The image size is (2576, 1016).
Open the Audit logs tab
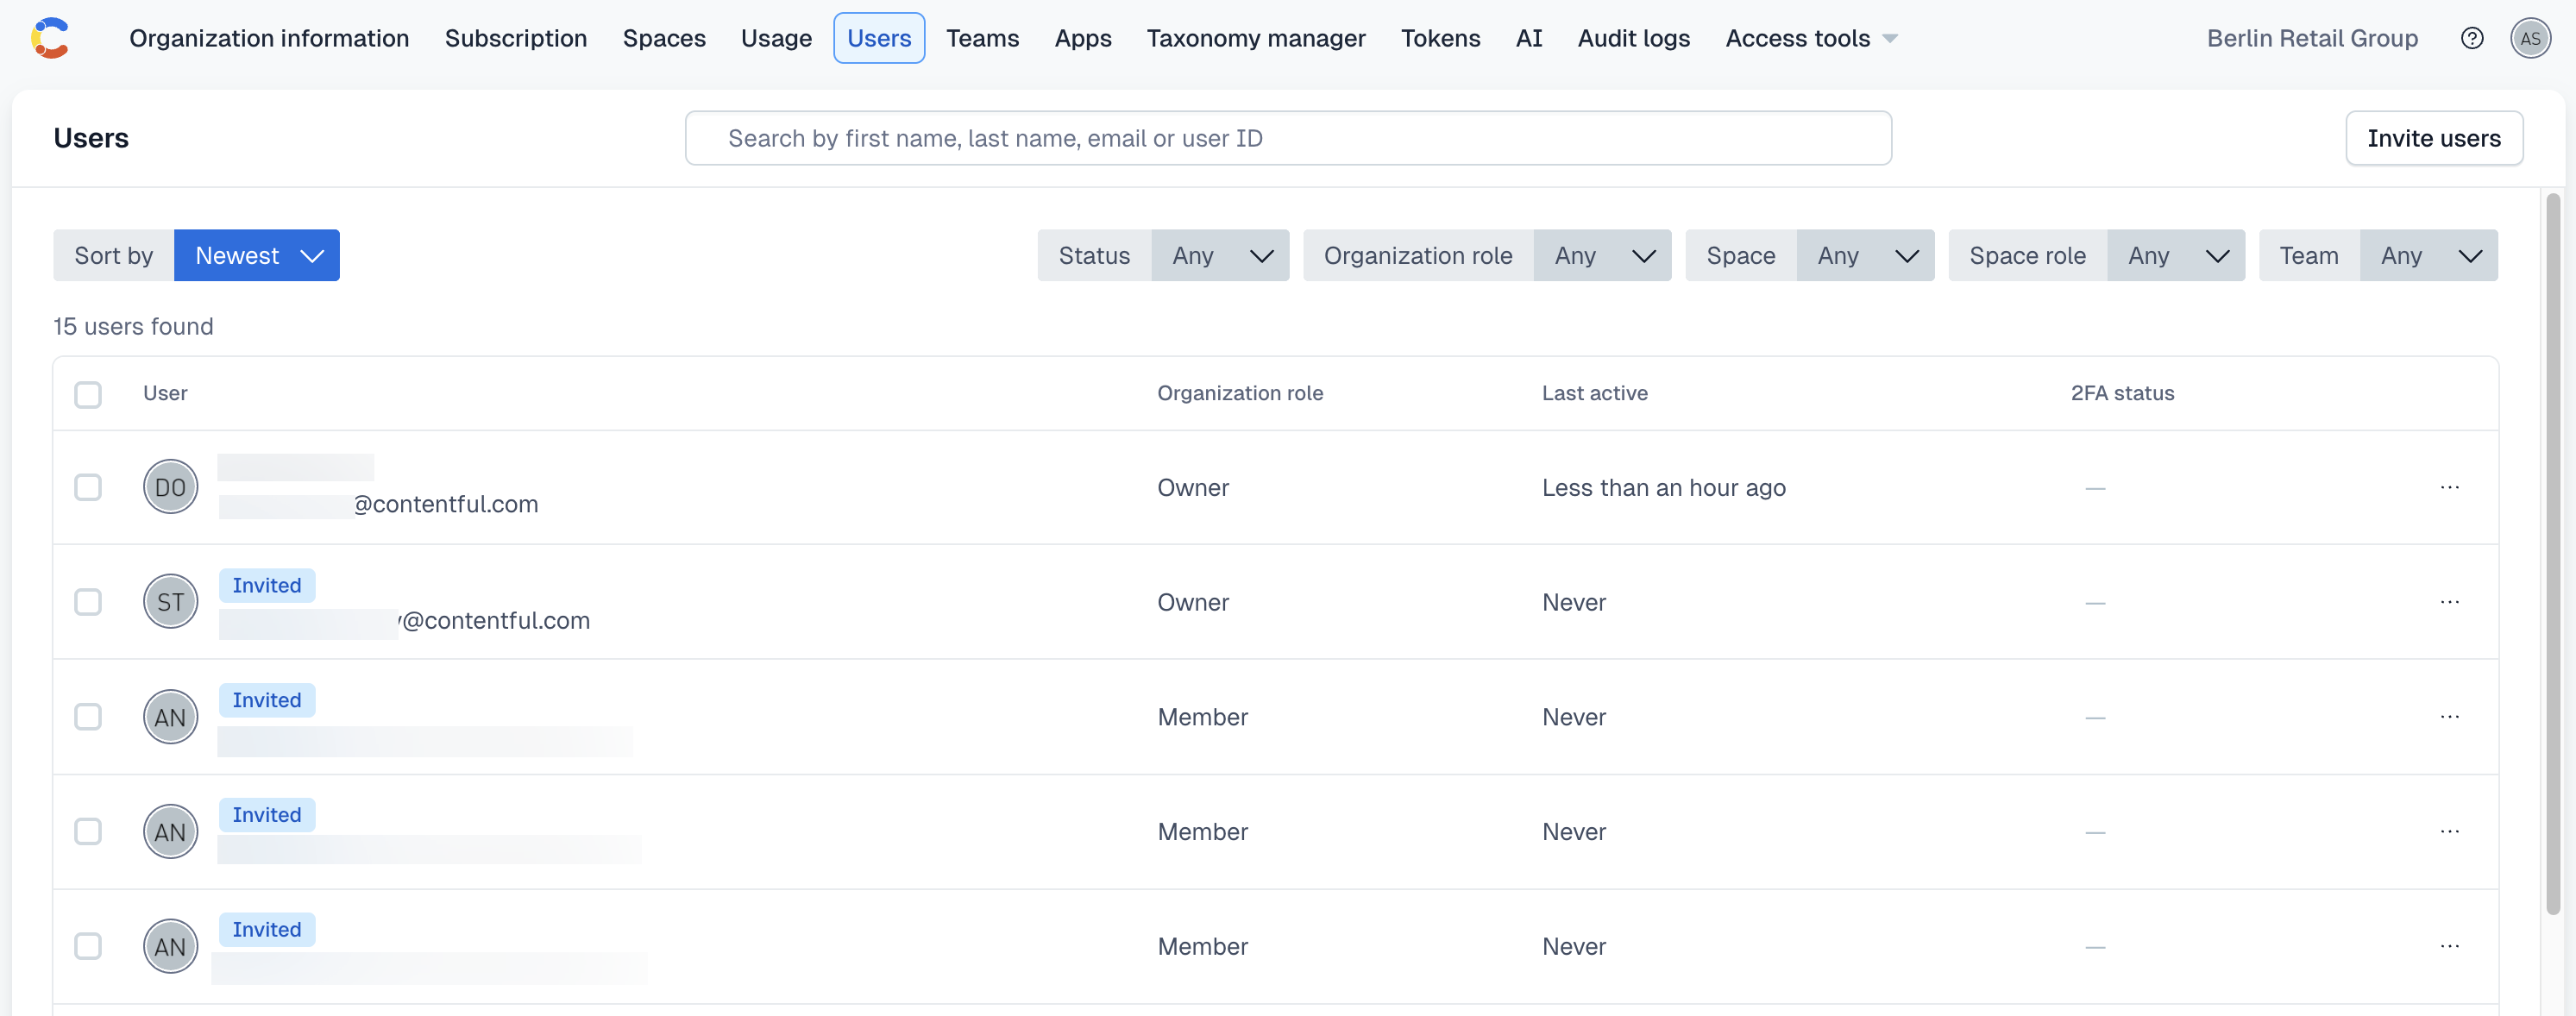pos(1633,38)
